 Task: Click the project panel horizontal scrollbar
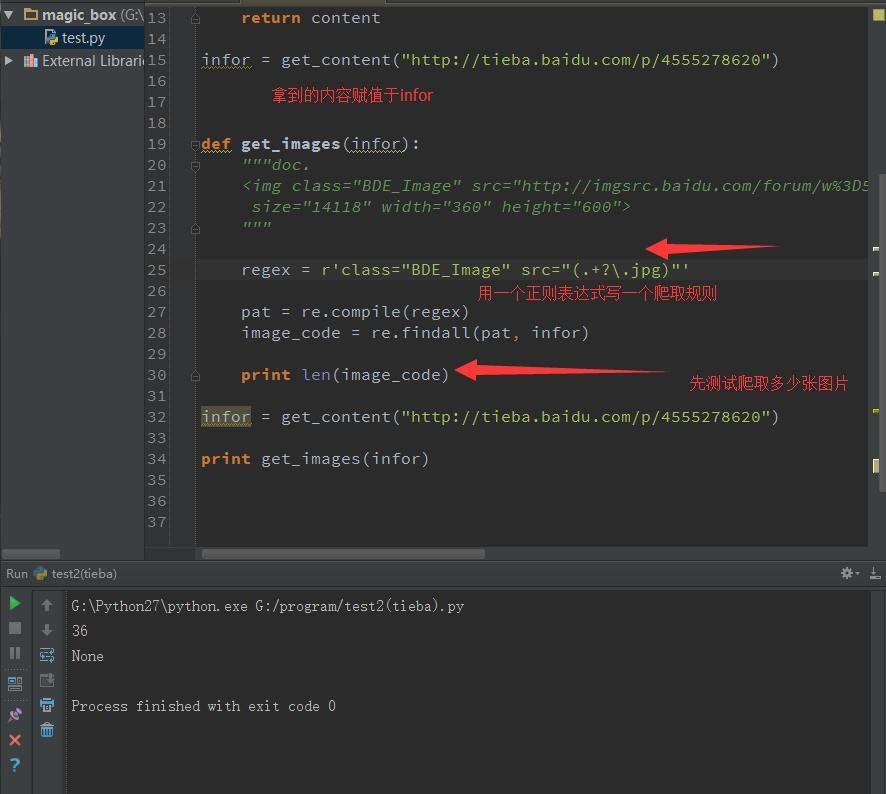(x=31, y=554)
